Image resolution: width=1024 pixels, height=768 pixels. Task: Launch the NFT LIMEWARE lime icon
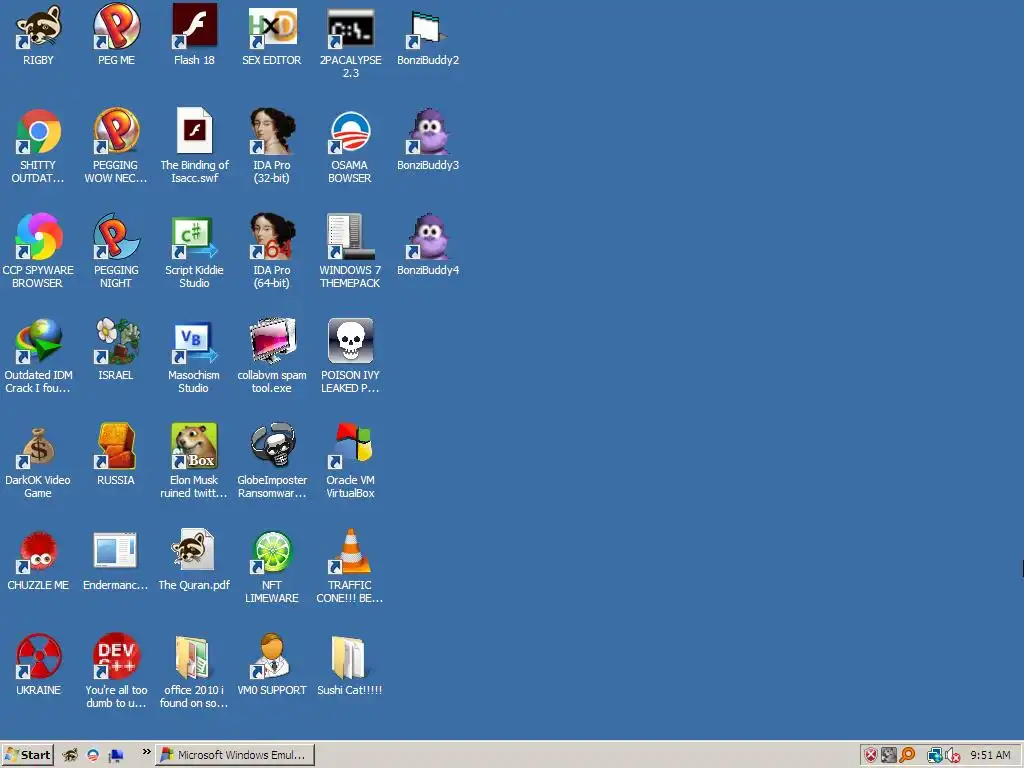[x=272, y=551]
